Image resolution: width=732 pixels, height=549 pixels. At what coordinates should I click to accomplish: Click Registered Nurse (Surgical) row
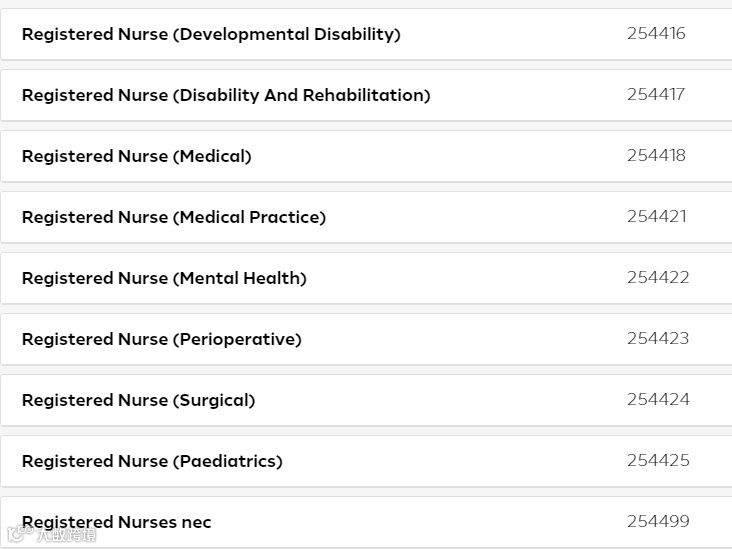[x=139, y=401]
